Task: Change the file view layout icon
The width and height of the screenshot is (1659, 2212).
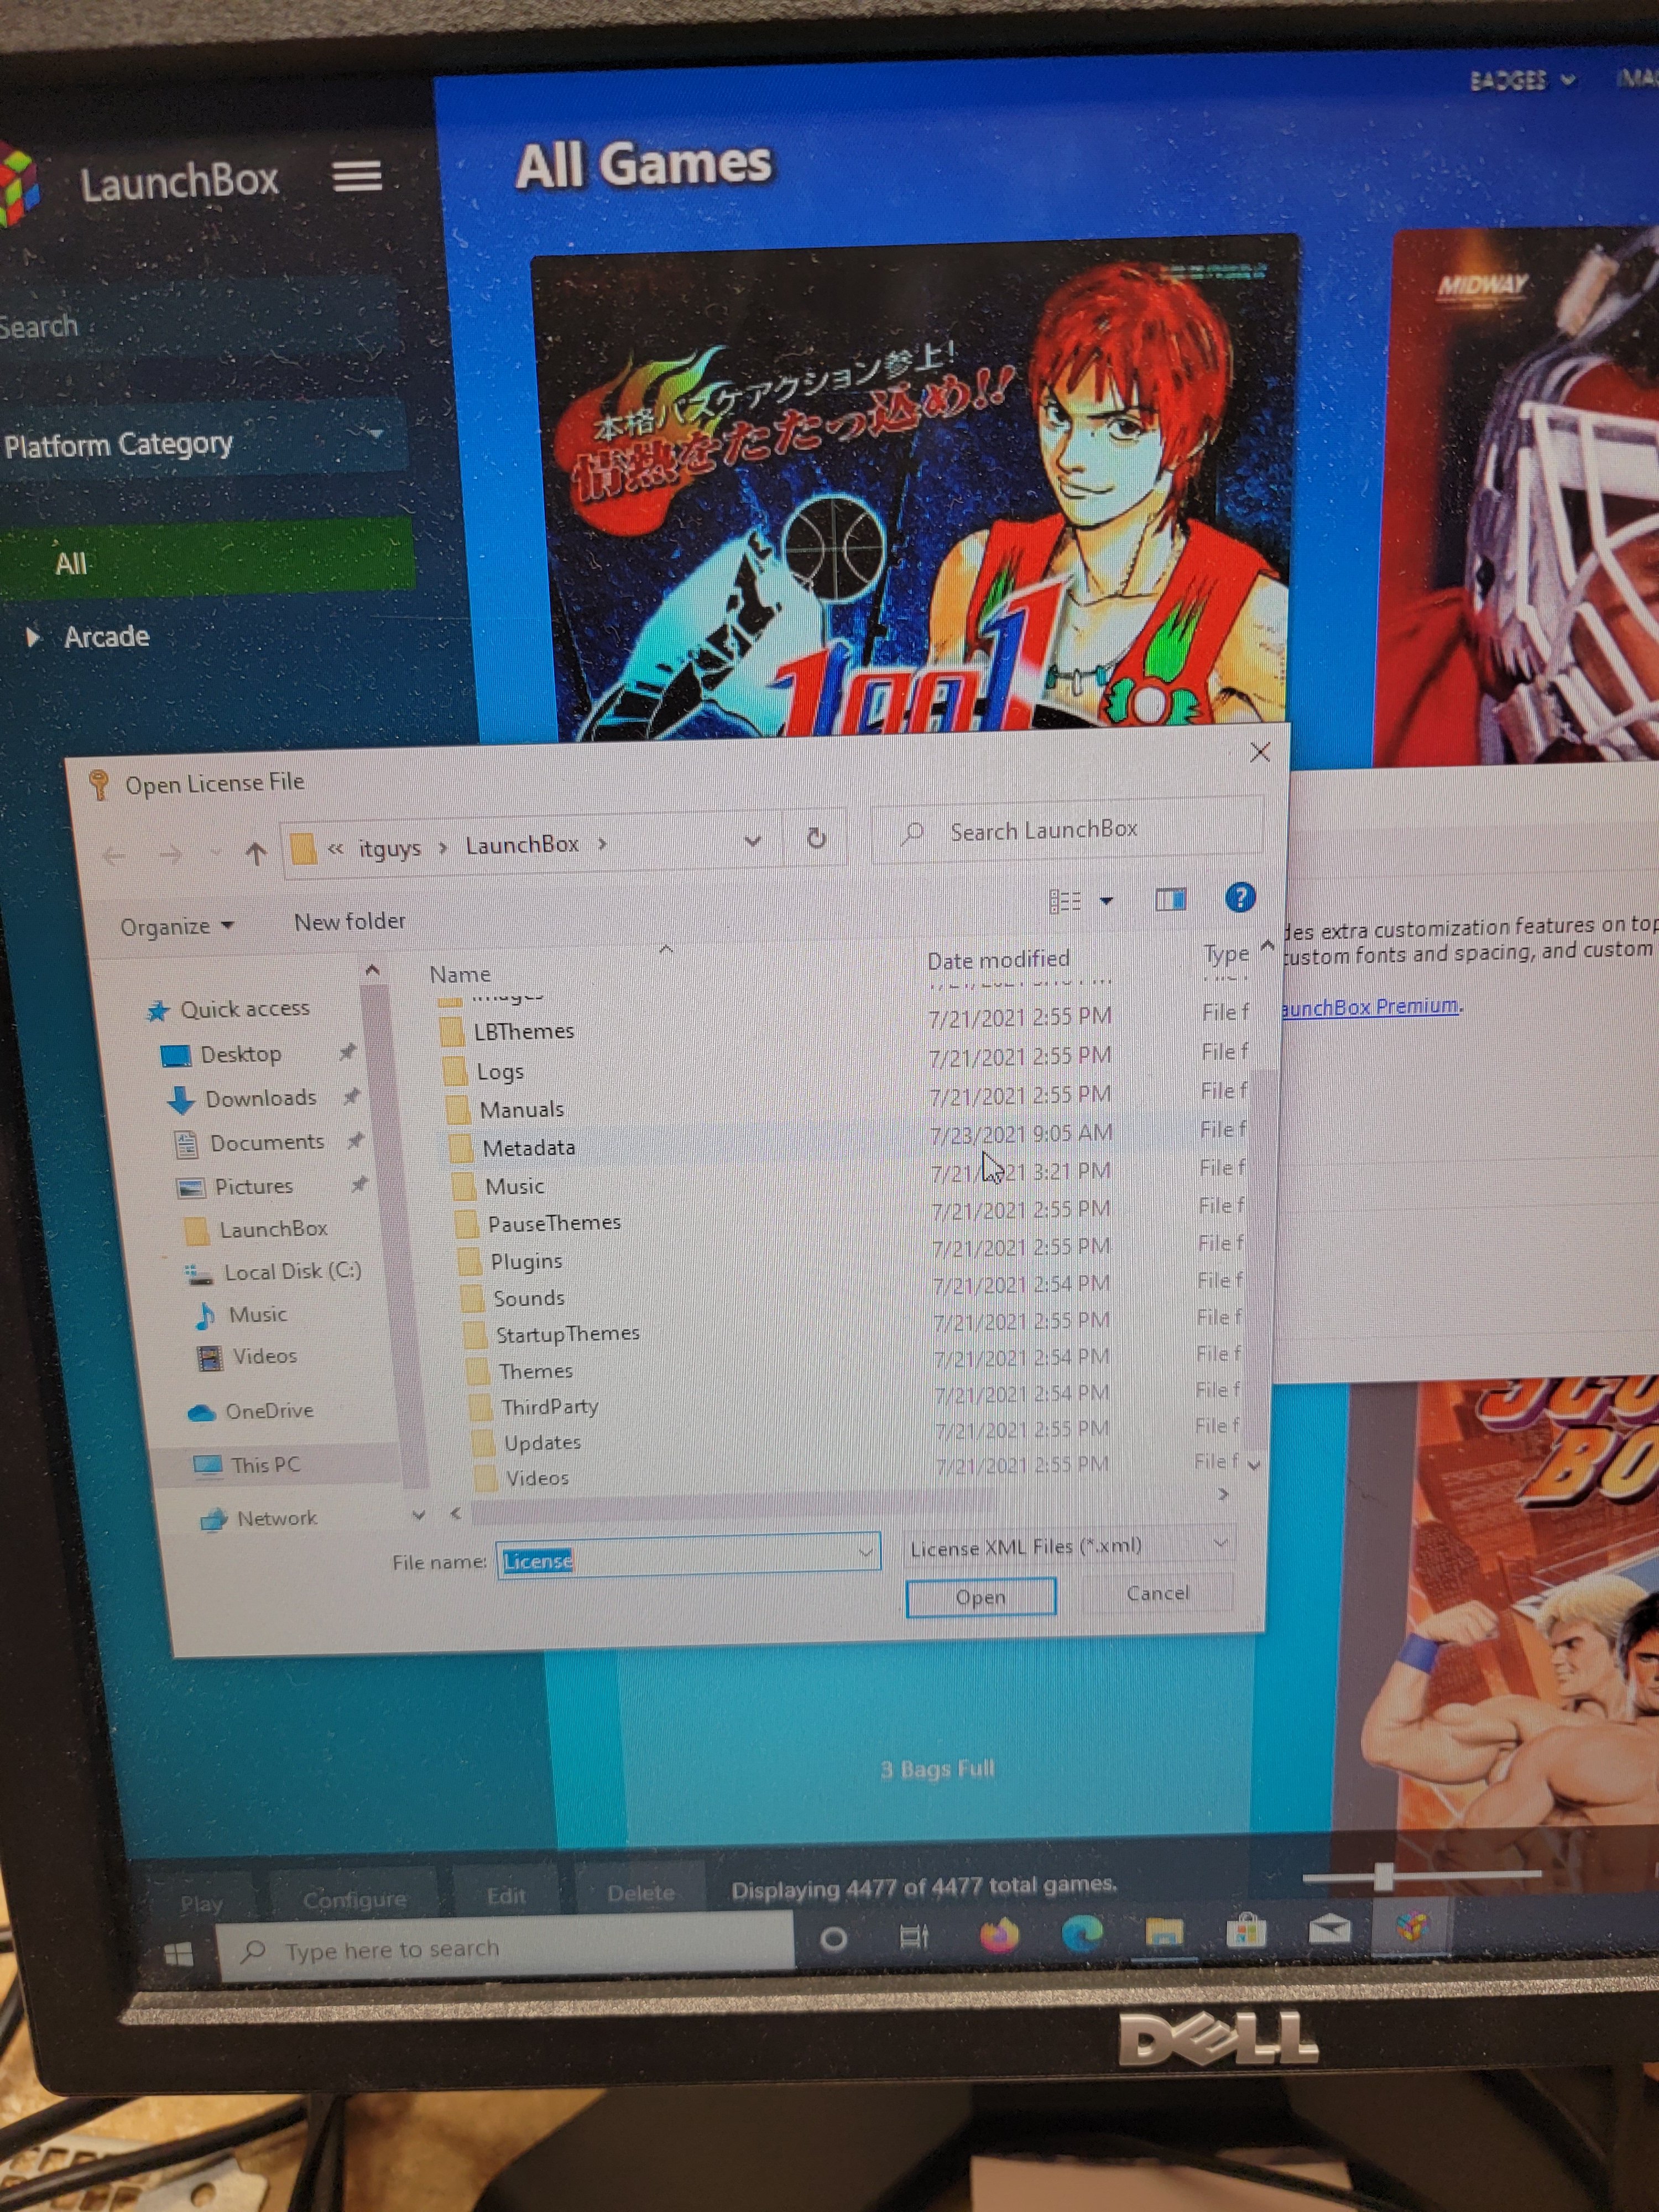Action: [1065, 901]
